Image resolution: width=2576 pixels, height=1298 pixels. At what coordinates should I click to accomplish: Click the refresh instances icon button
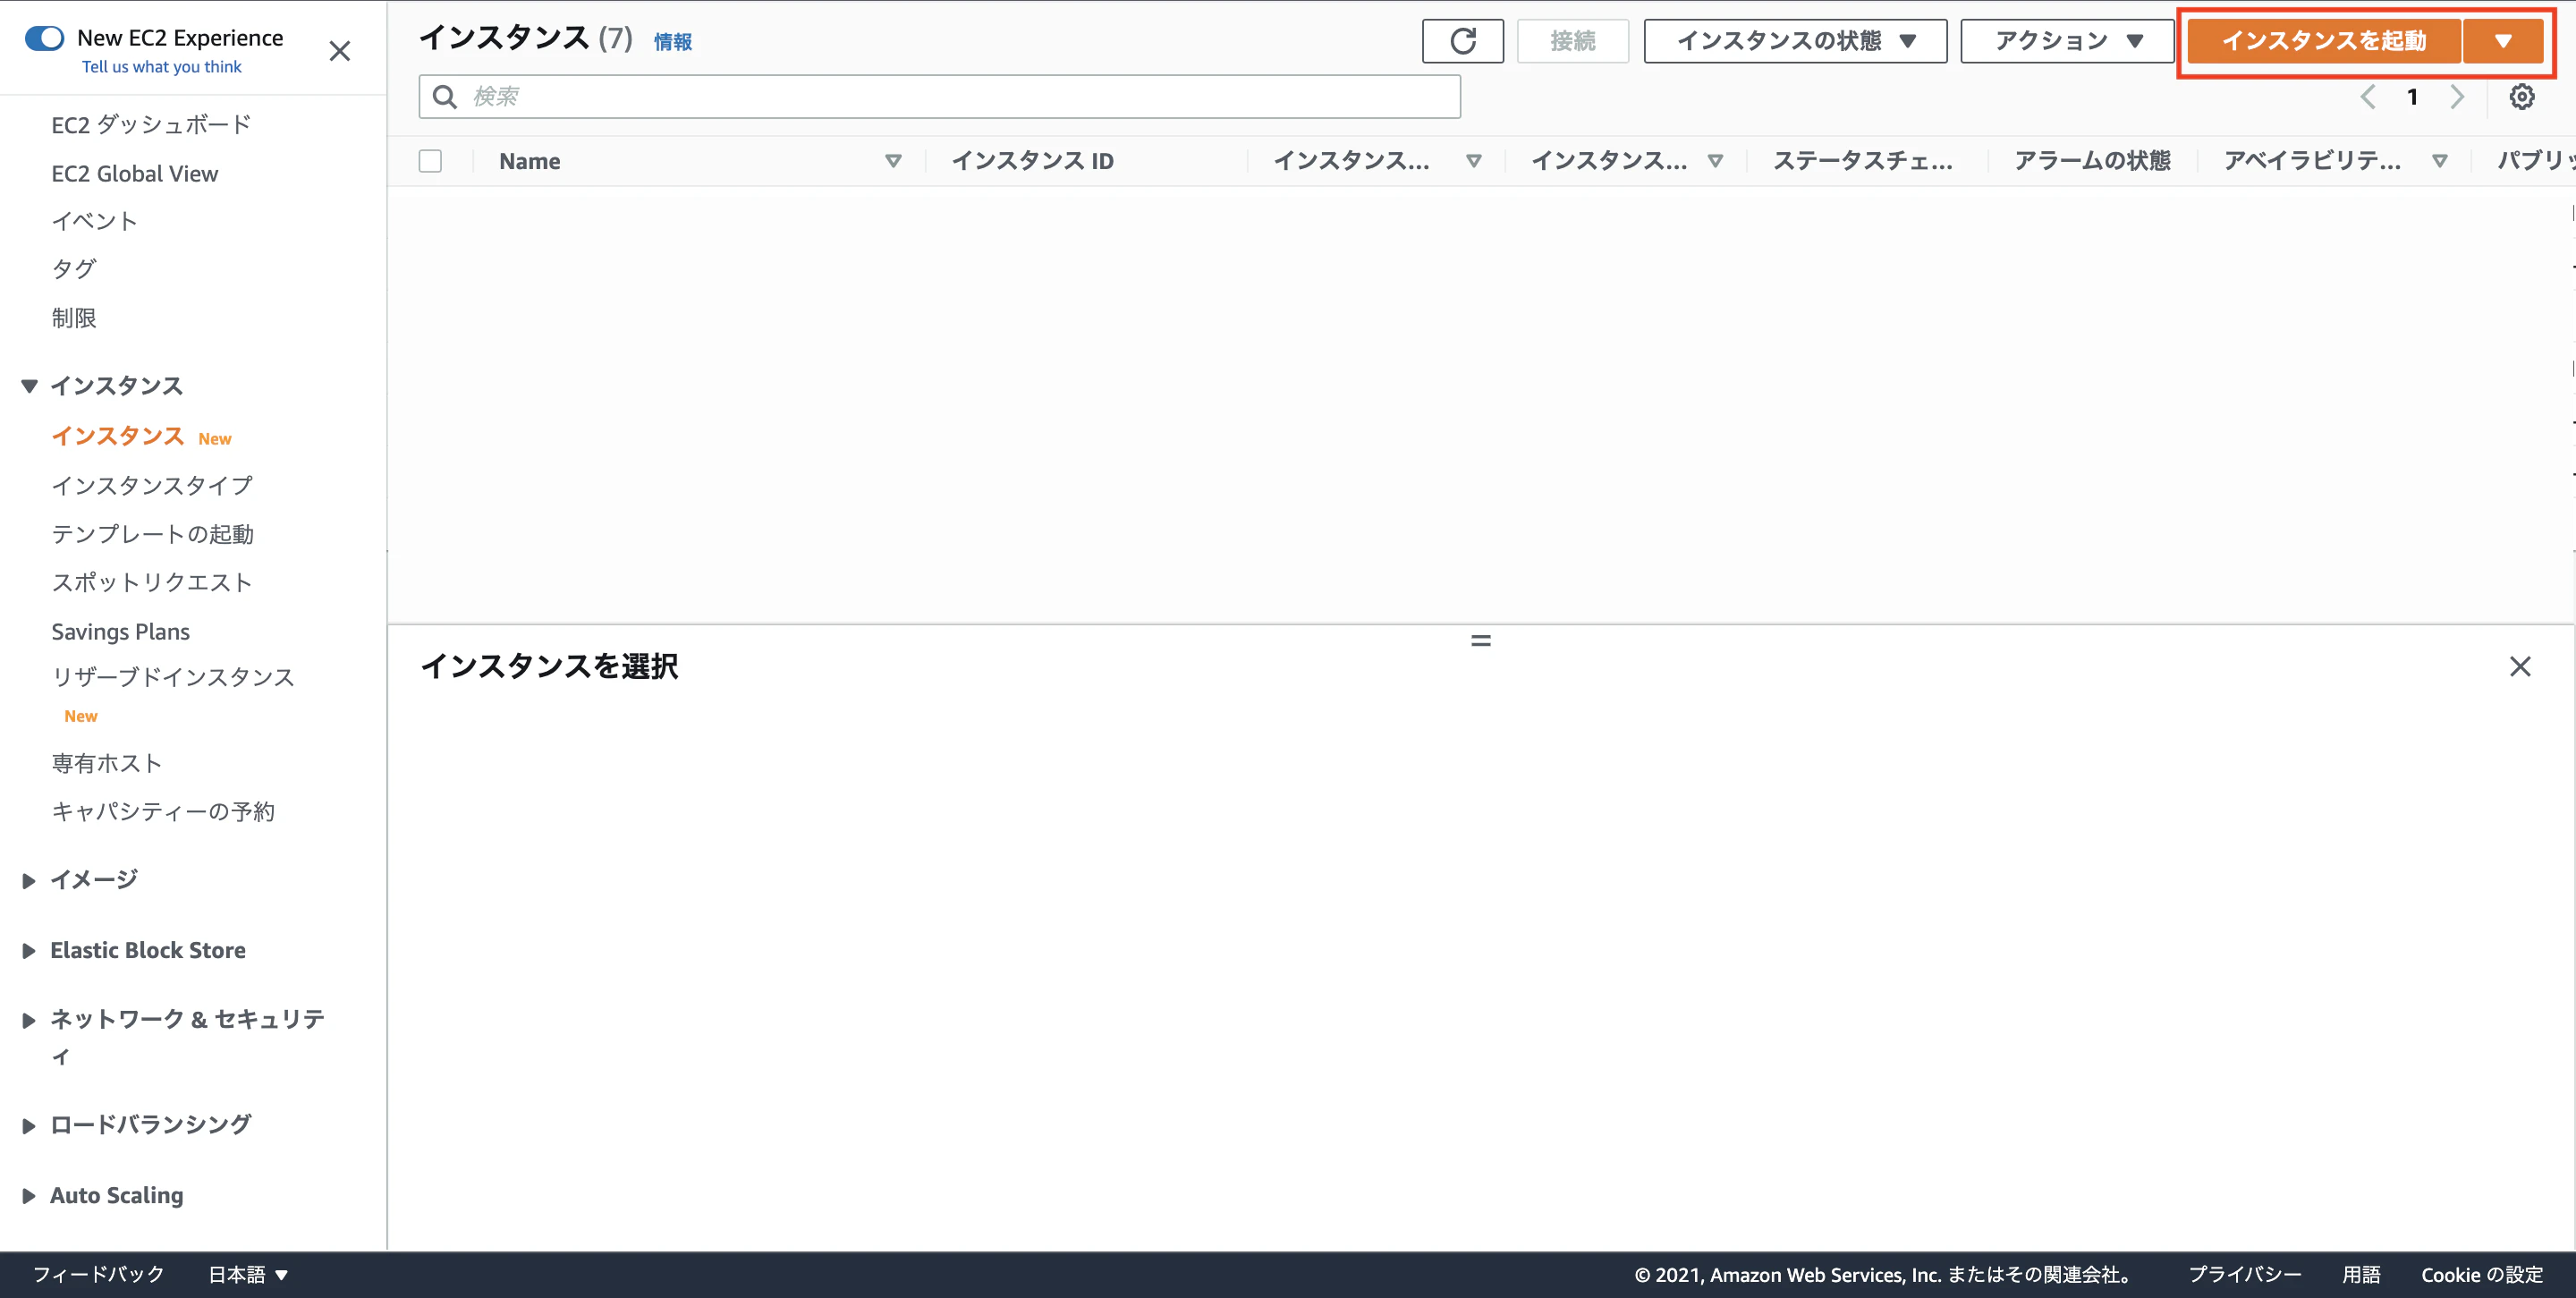(1462, 41)
